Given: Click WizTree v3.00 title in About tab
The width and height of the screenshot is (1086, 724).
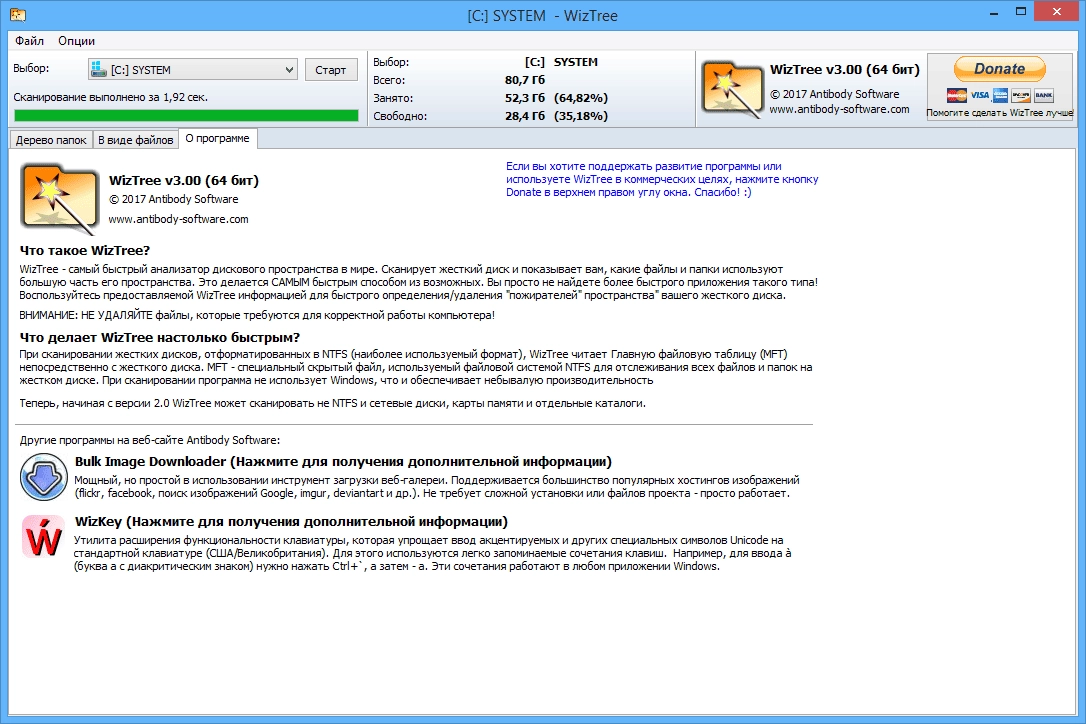Looking at the screenshot, I should tap(184, 180).
